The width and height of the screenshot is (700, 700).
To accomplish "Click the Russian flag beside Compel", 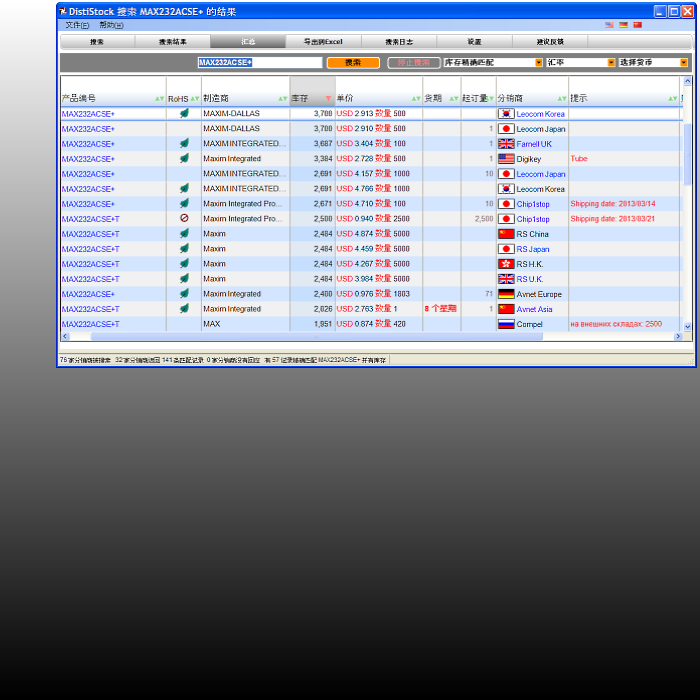I will coord(506,324).
